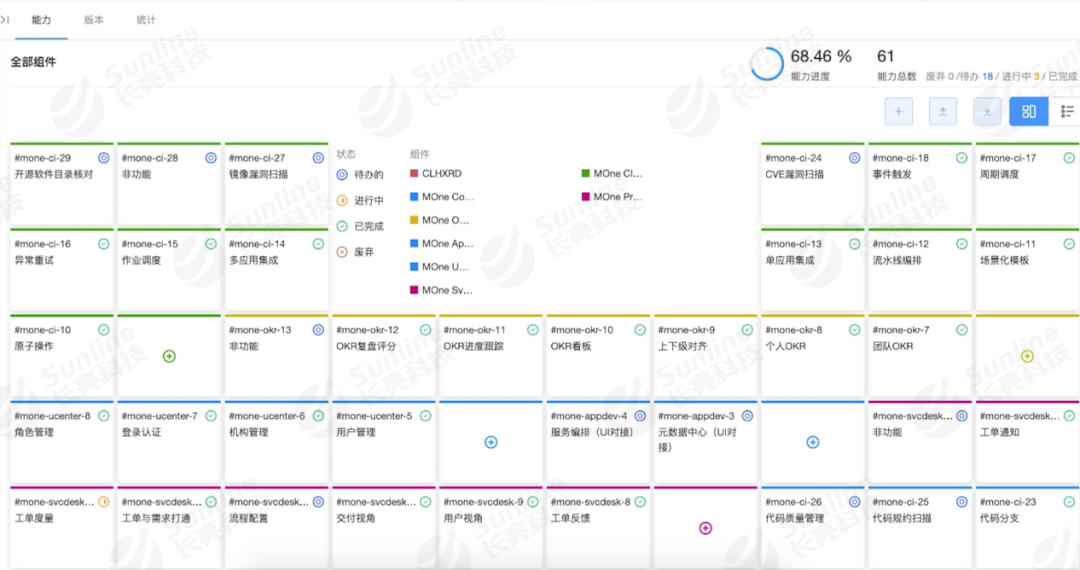The height and width of the screenshot is (570, 1080).
Task: Click completed icon on #mone-ci-10 card
Action: point(103,330)
